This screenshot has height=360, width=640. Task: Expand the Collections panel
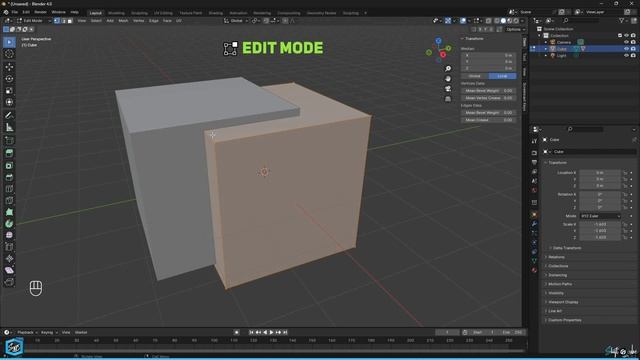pyautogui.click(x=557, y=266)
